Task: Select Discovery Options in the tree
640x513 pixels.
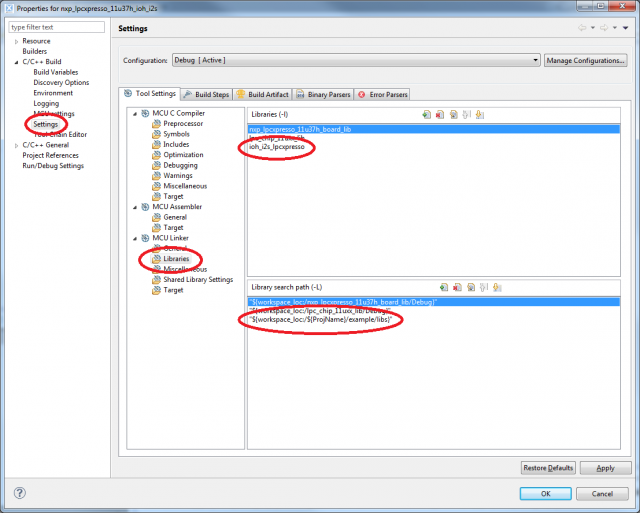Action: click(x=61, y=82)
